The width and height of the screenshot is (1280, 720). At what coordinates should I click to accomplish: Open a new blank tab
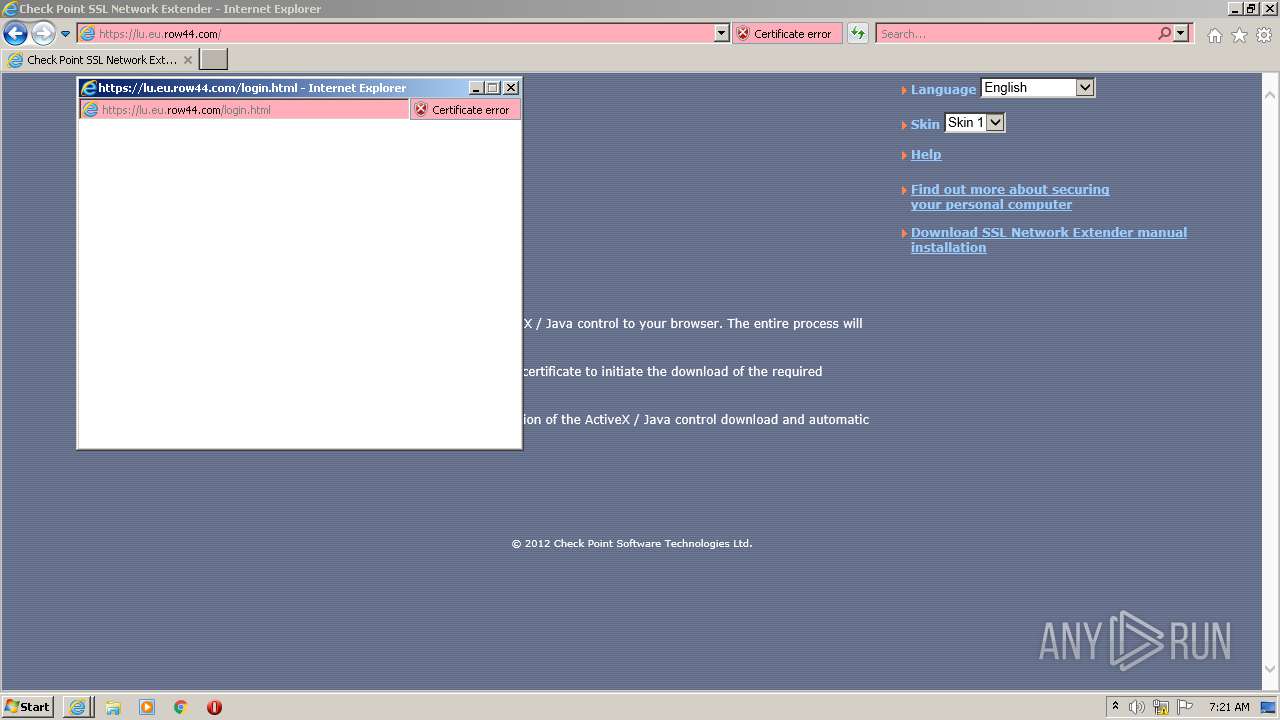pos(214,60)
